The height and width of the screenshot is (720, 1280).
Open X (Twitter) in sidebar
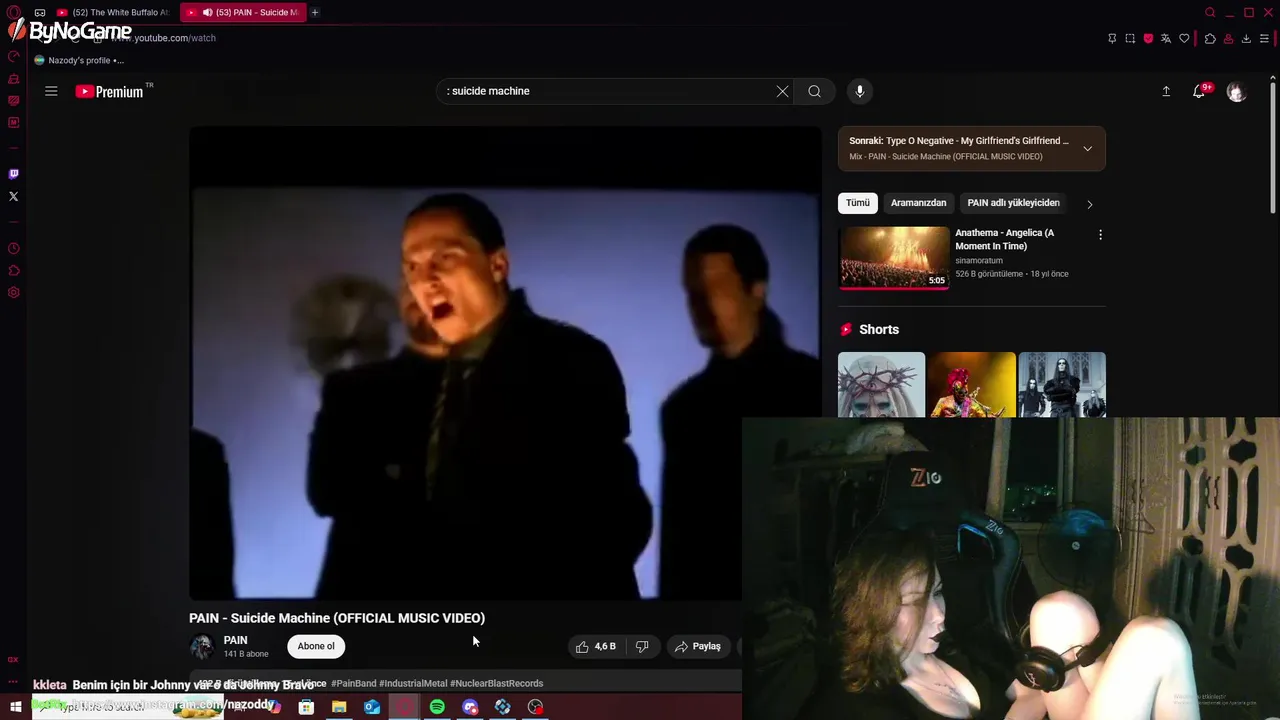13,196
